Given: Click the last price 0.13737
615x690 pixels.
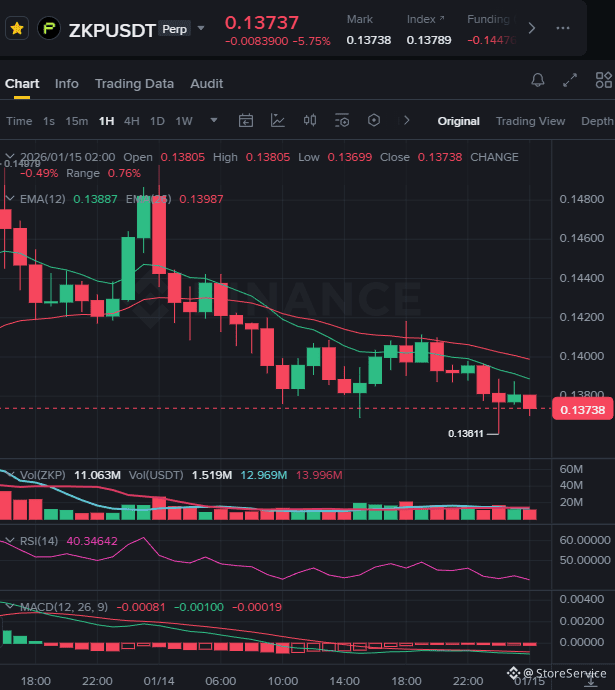Looking at the screenshot, I should [x=262, y=22].
